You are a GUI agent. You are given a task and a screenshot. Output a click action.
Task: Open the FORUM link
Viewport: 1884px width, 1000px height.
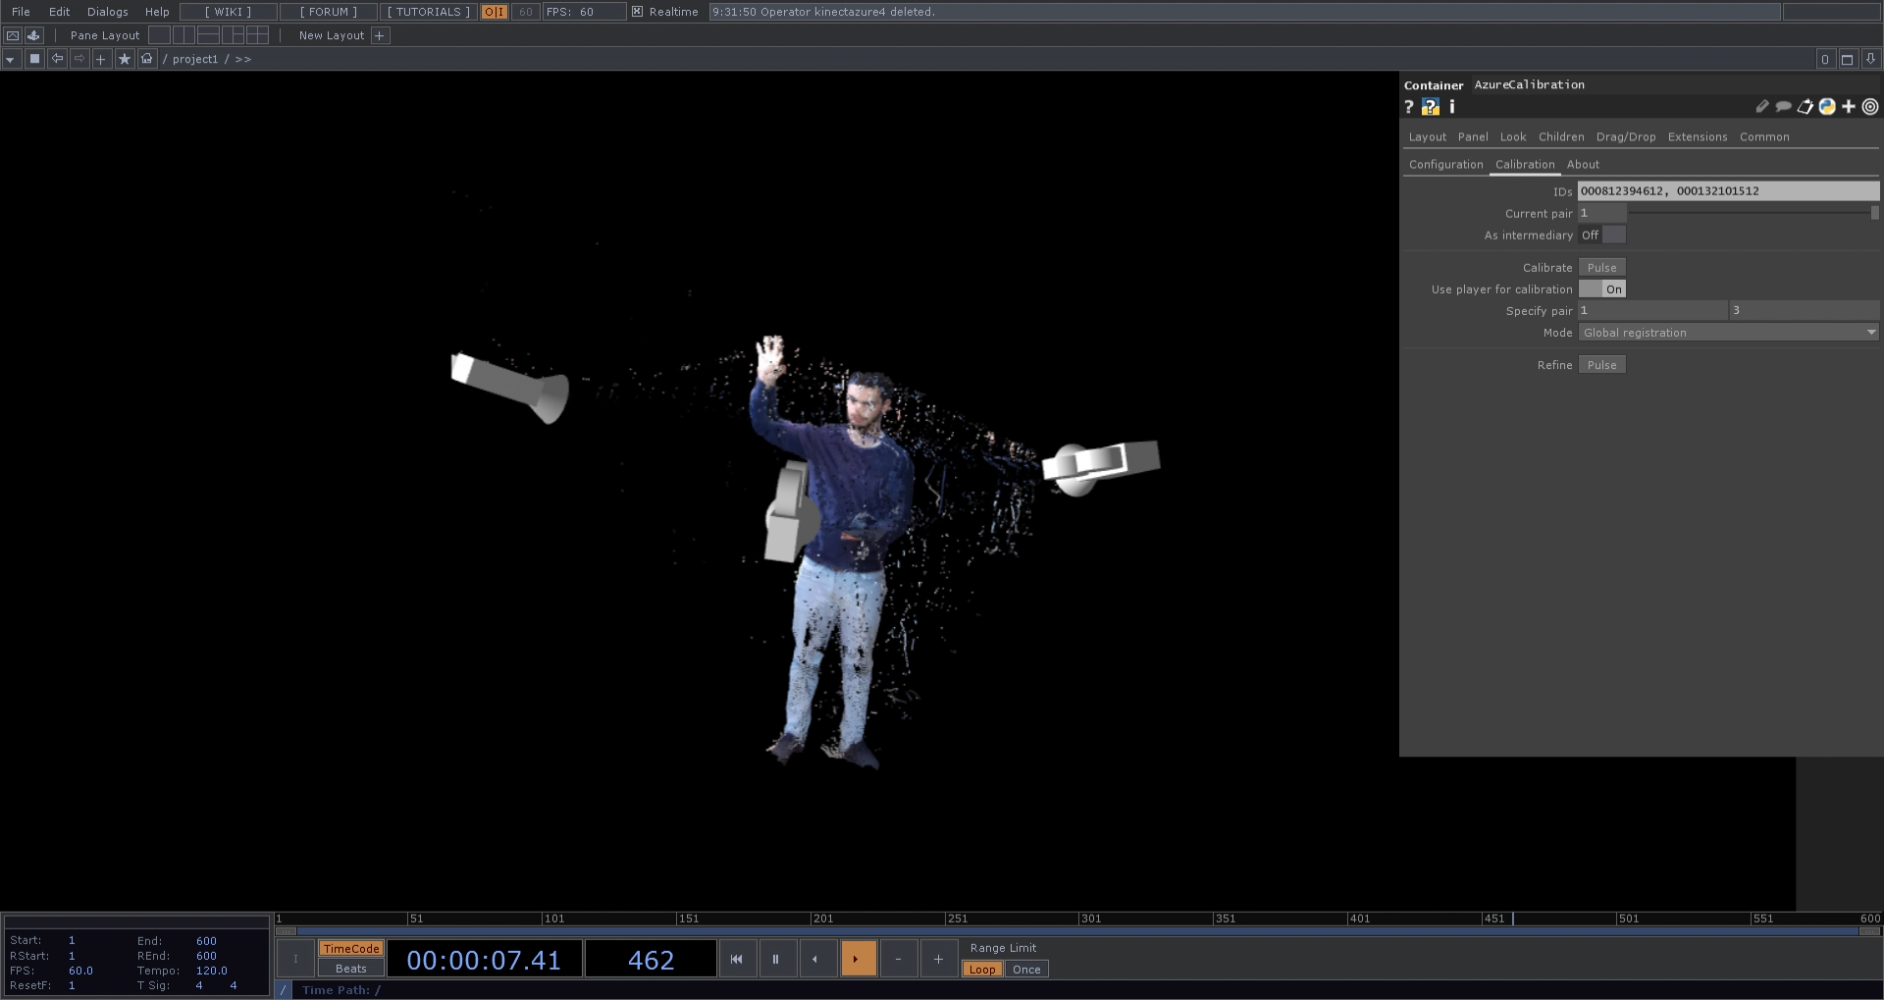(x=328, y=12)
